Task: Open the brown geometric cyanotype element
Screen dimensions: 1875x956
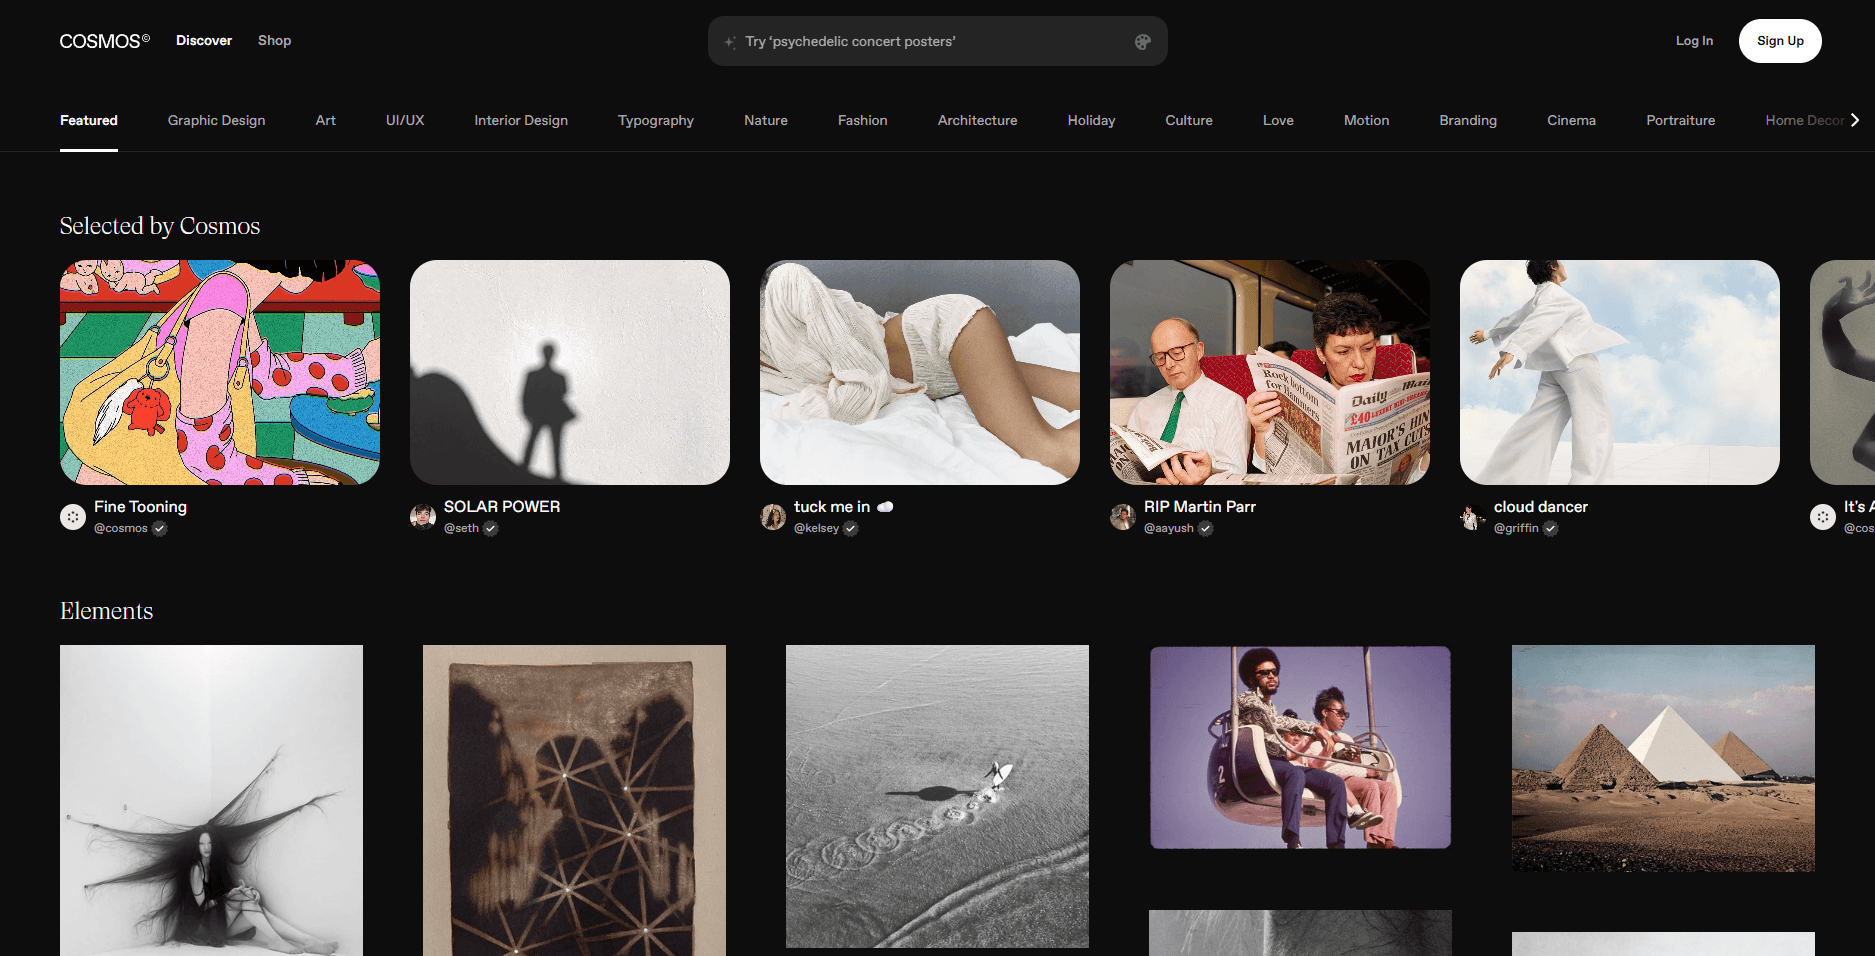Action: tap(574, 800)
